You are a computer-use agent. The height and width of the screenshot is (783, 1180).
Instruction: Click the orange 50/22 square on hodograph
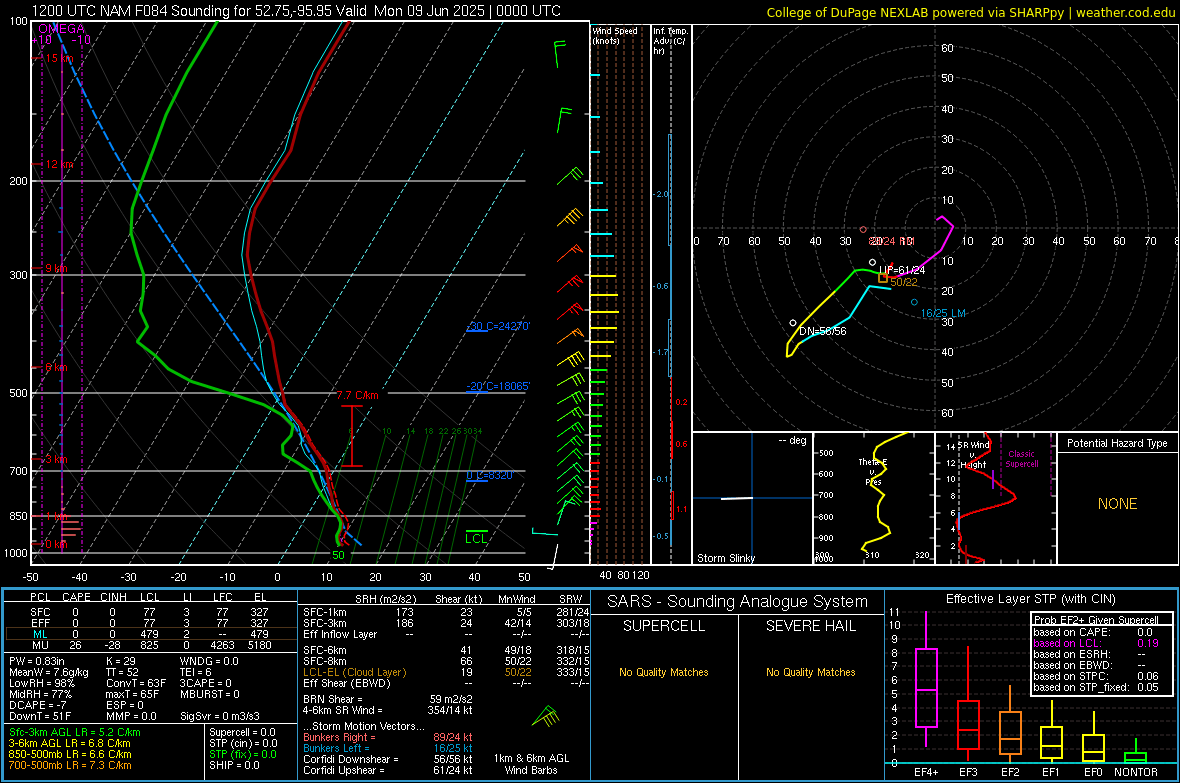tap(883, 278)
